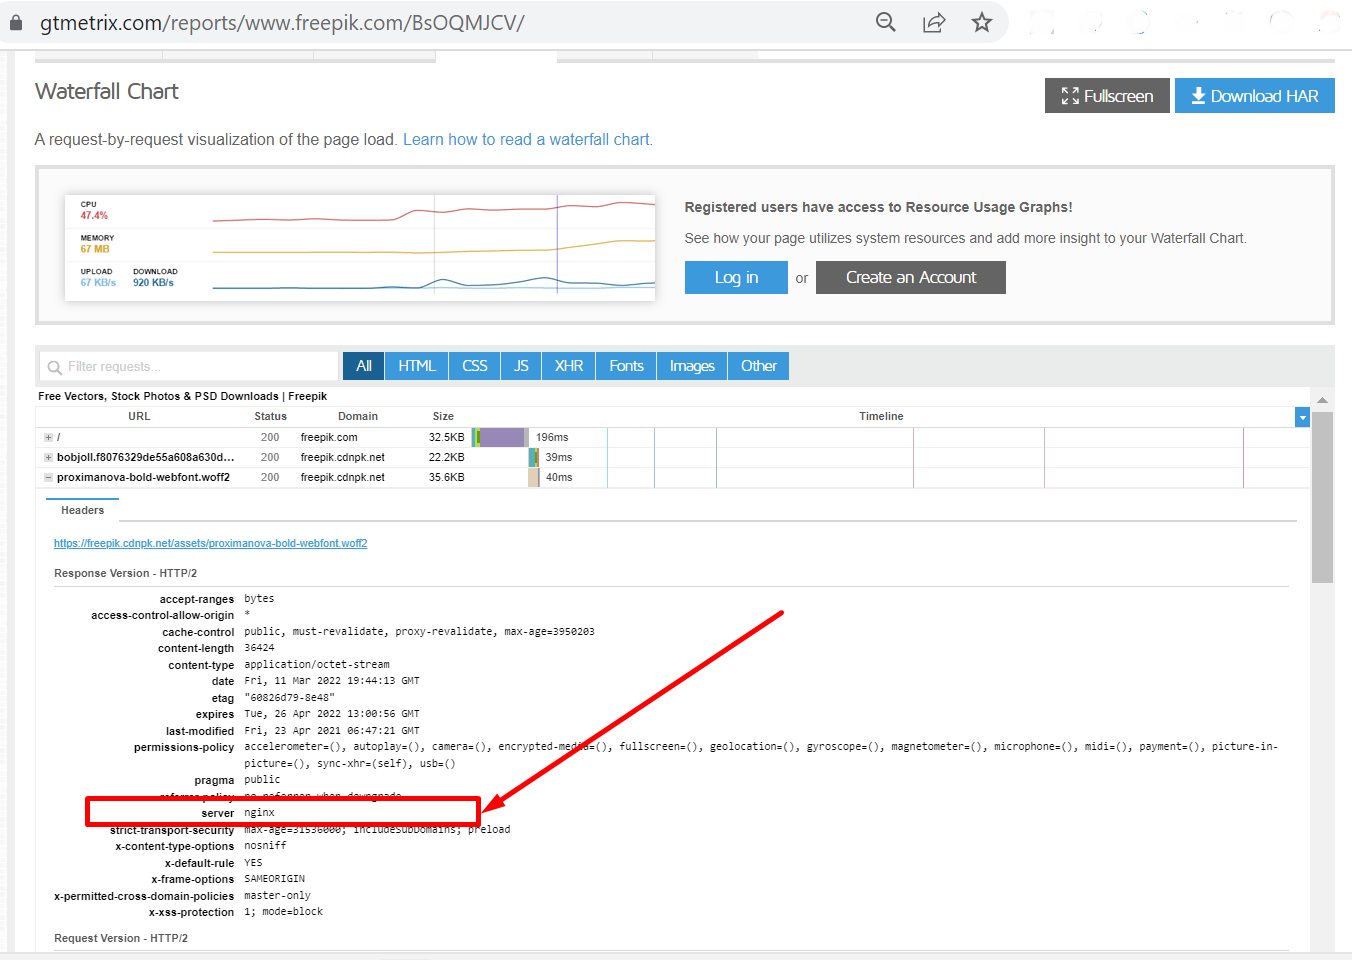Show only JS requests
The image size is (1352, 960).
click(521, 366)
